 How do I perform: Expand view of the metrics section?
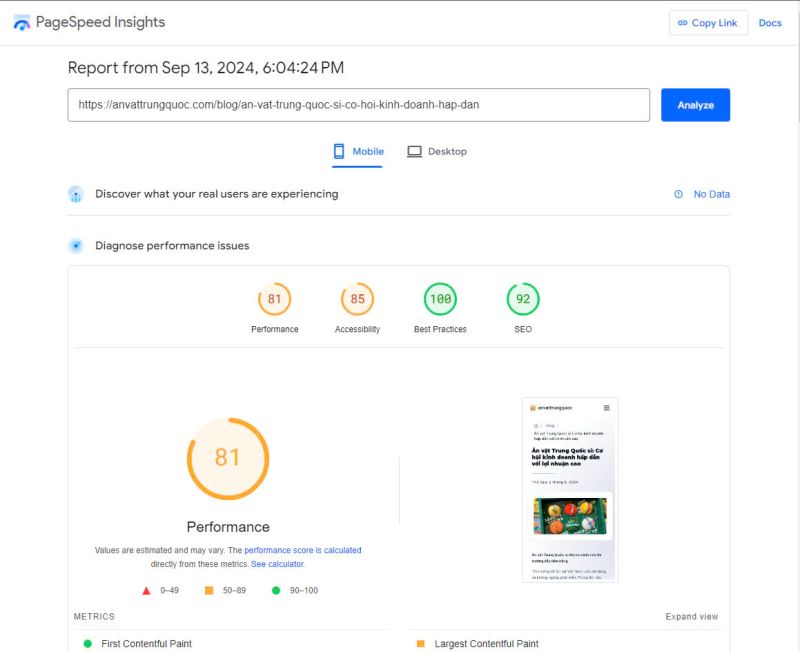692,617
